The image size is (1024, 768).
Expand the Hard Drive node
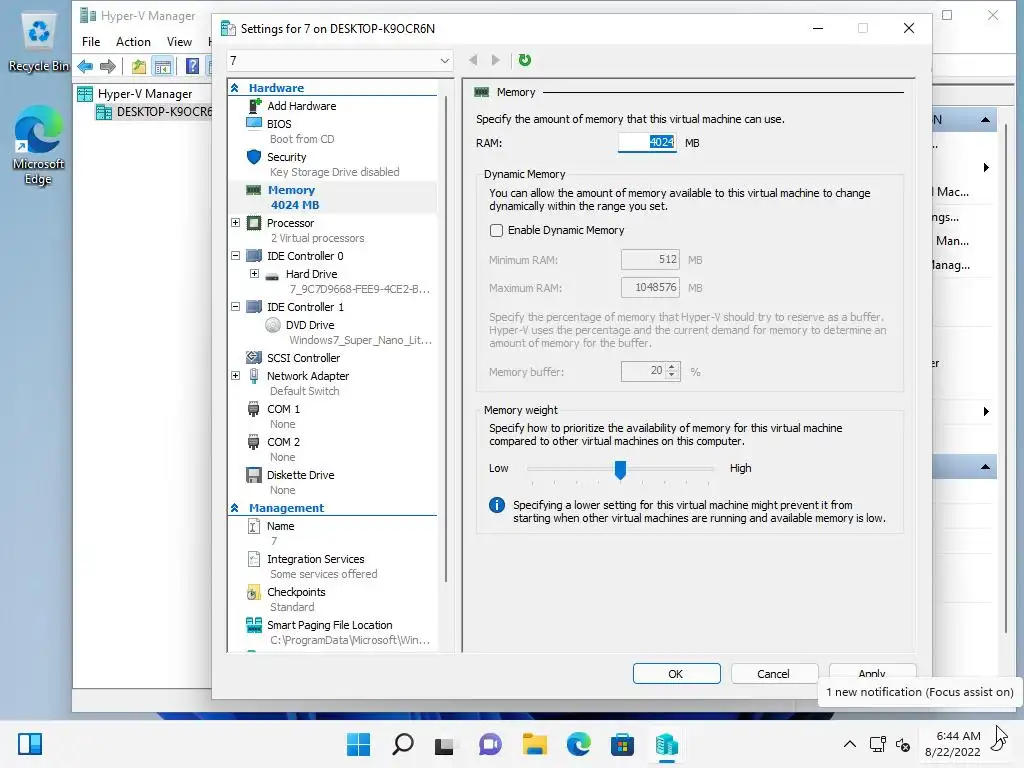(x=255, y=274)
